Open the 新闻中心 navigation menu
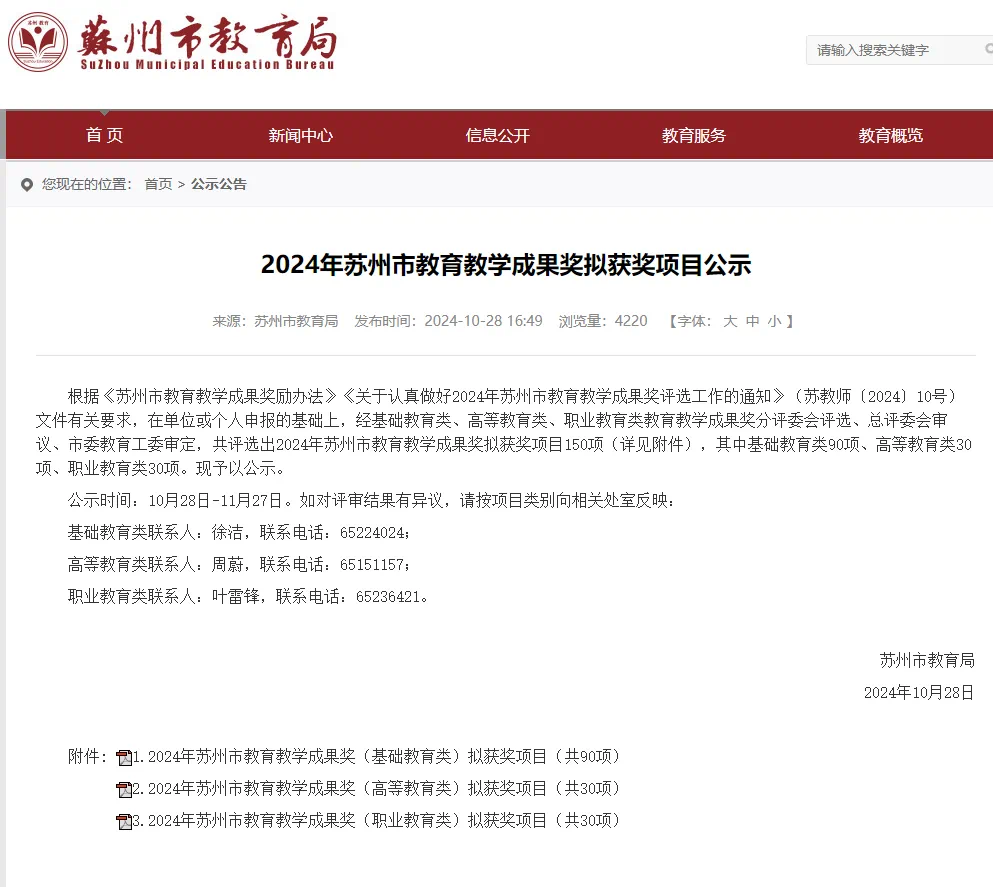 (x=301, y=135)
